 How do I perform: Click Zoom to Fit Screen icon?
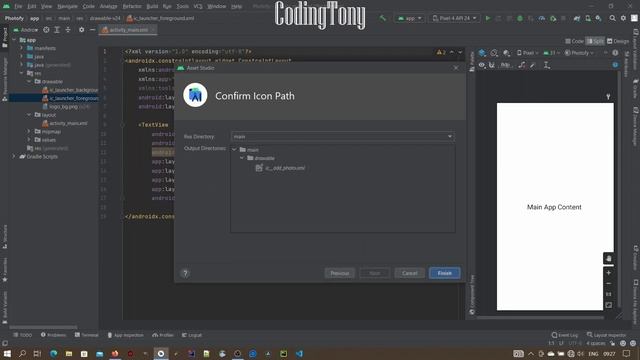[x=609, y=305]
